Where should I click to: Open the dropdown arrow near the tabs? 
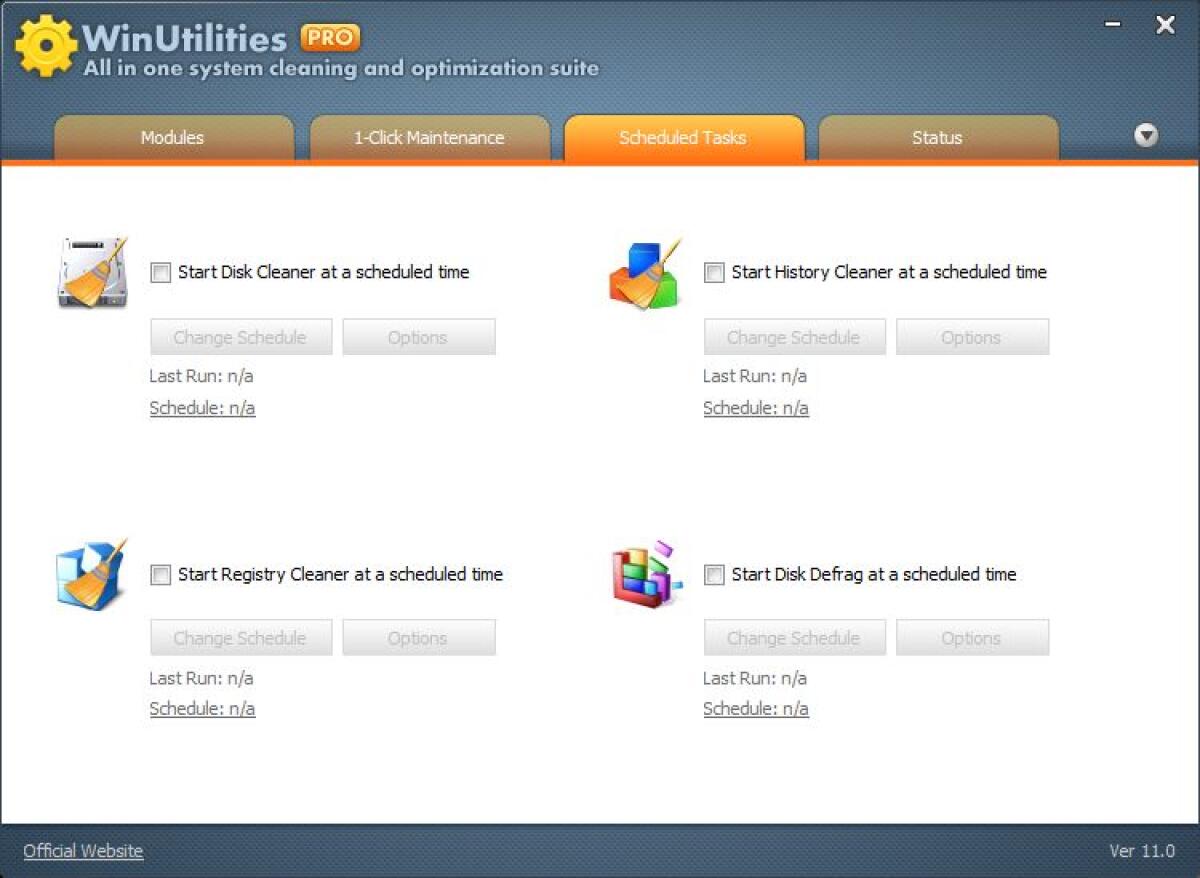coord(1147,134)
